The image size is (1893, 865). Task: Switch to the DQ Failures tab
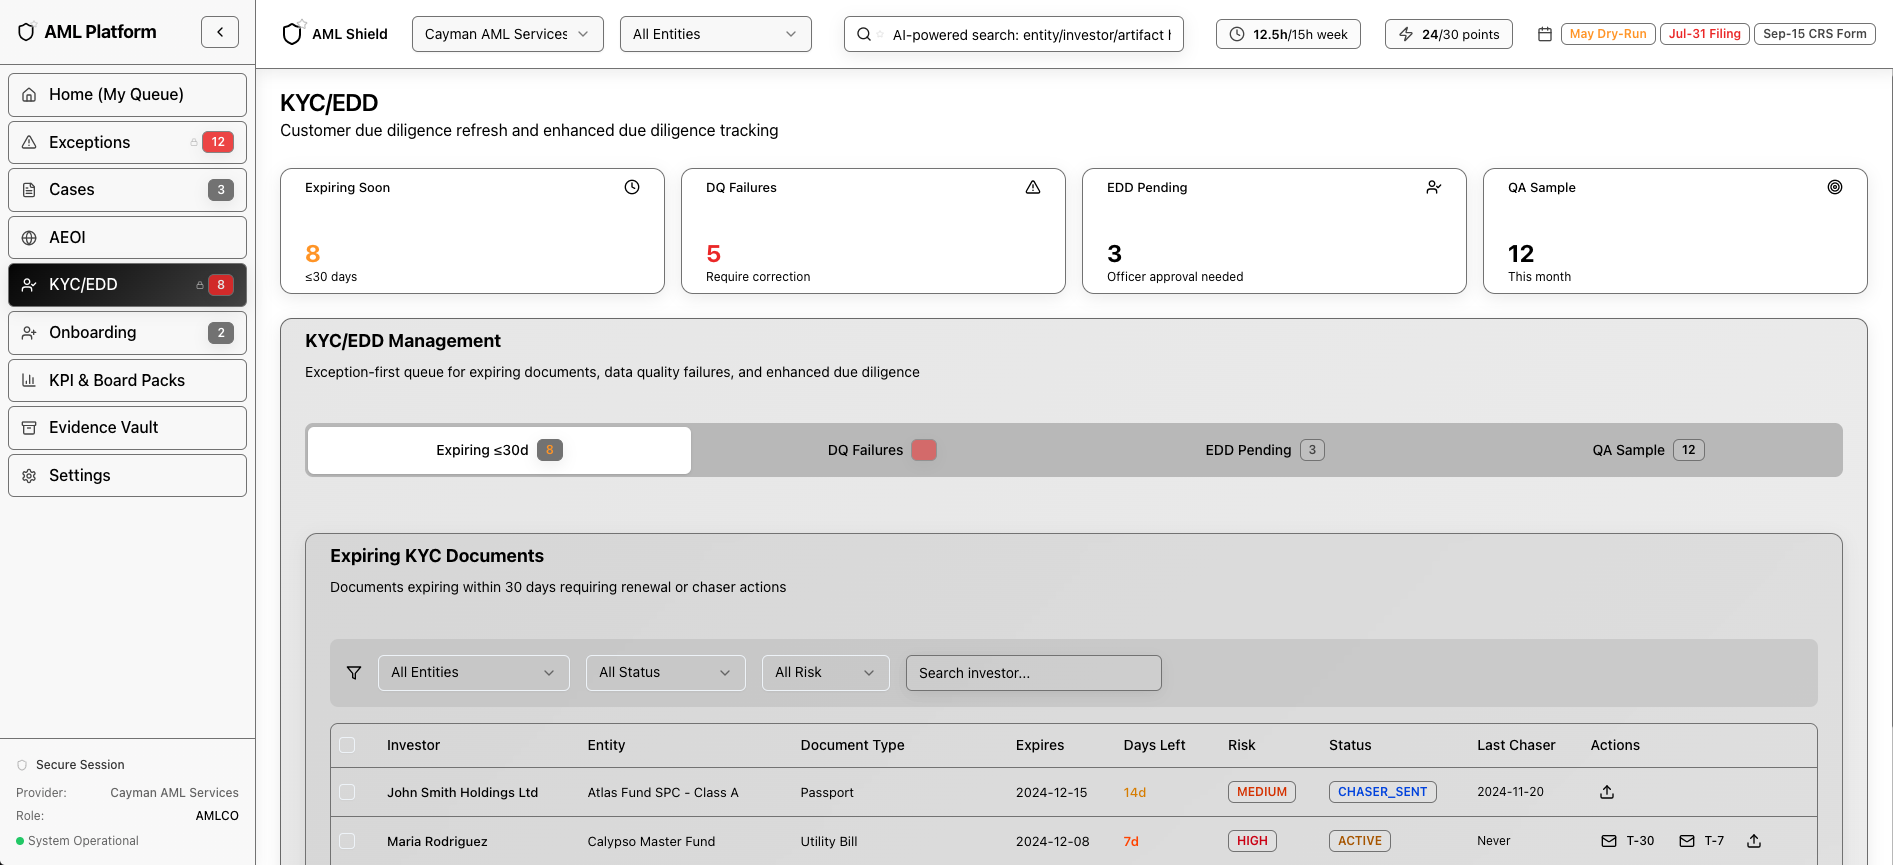(x=881, y=450)
